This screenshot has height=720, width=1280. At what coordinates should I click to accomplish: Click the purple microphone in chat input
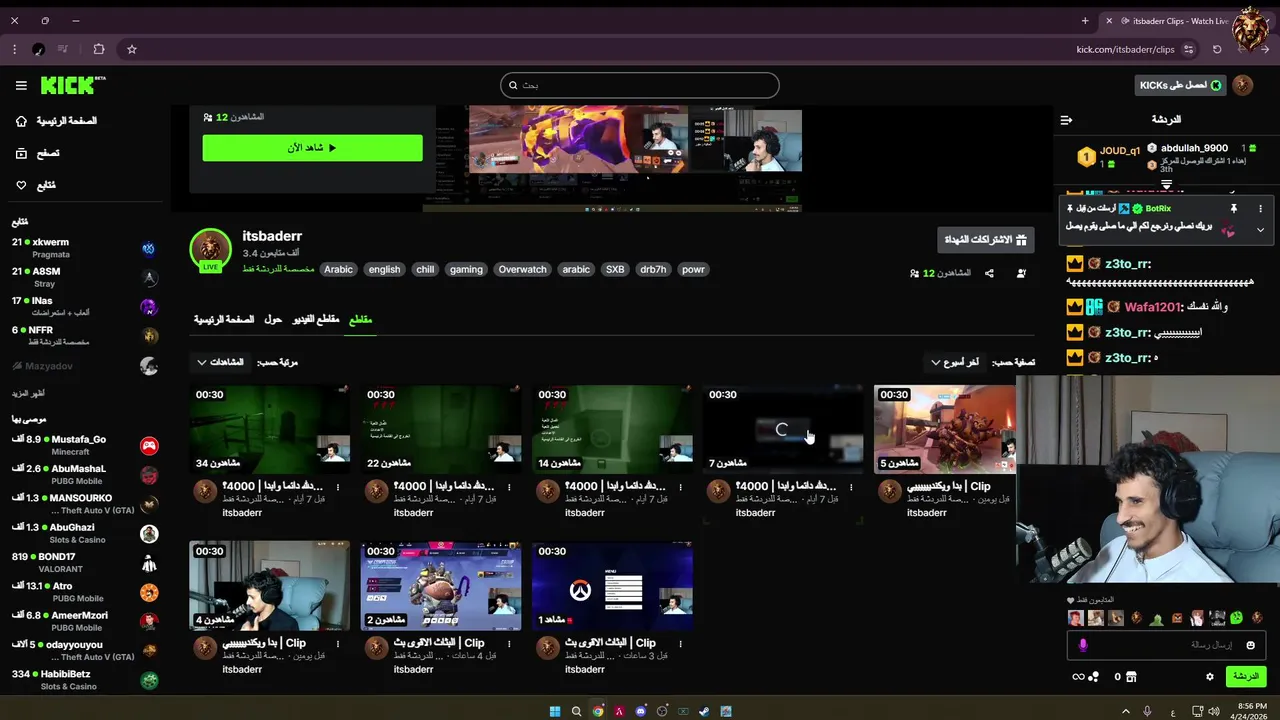pyautogui.click(x=1082, y=645)
